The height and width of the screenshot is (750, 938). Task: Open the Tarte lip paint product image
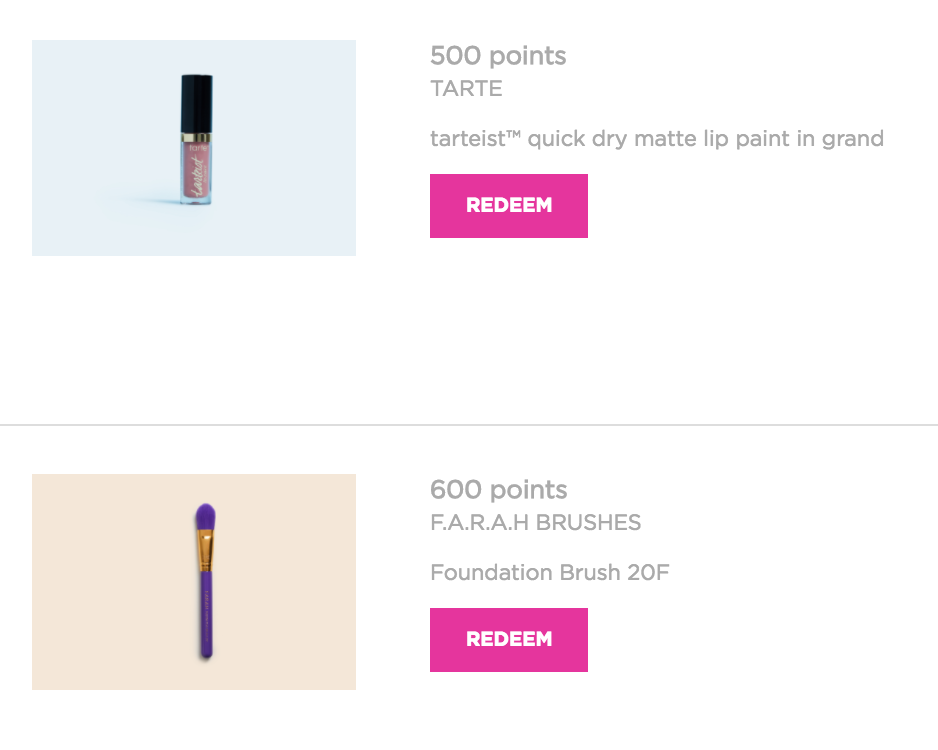[194, 148]
